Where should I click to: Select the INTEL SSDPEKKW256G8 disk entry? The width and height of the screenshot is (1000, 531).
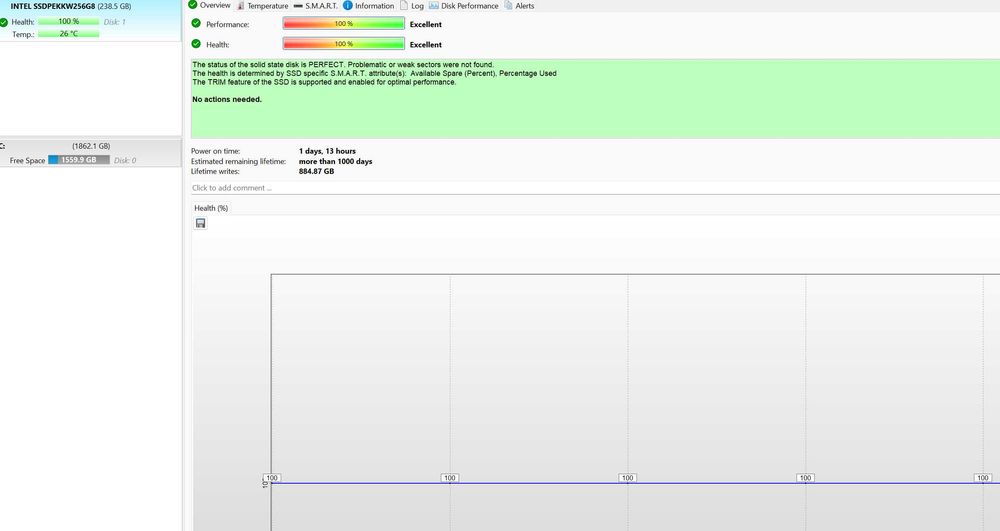click(x=91, y=20)
